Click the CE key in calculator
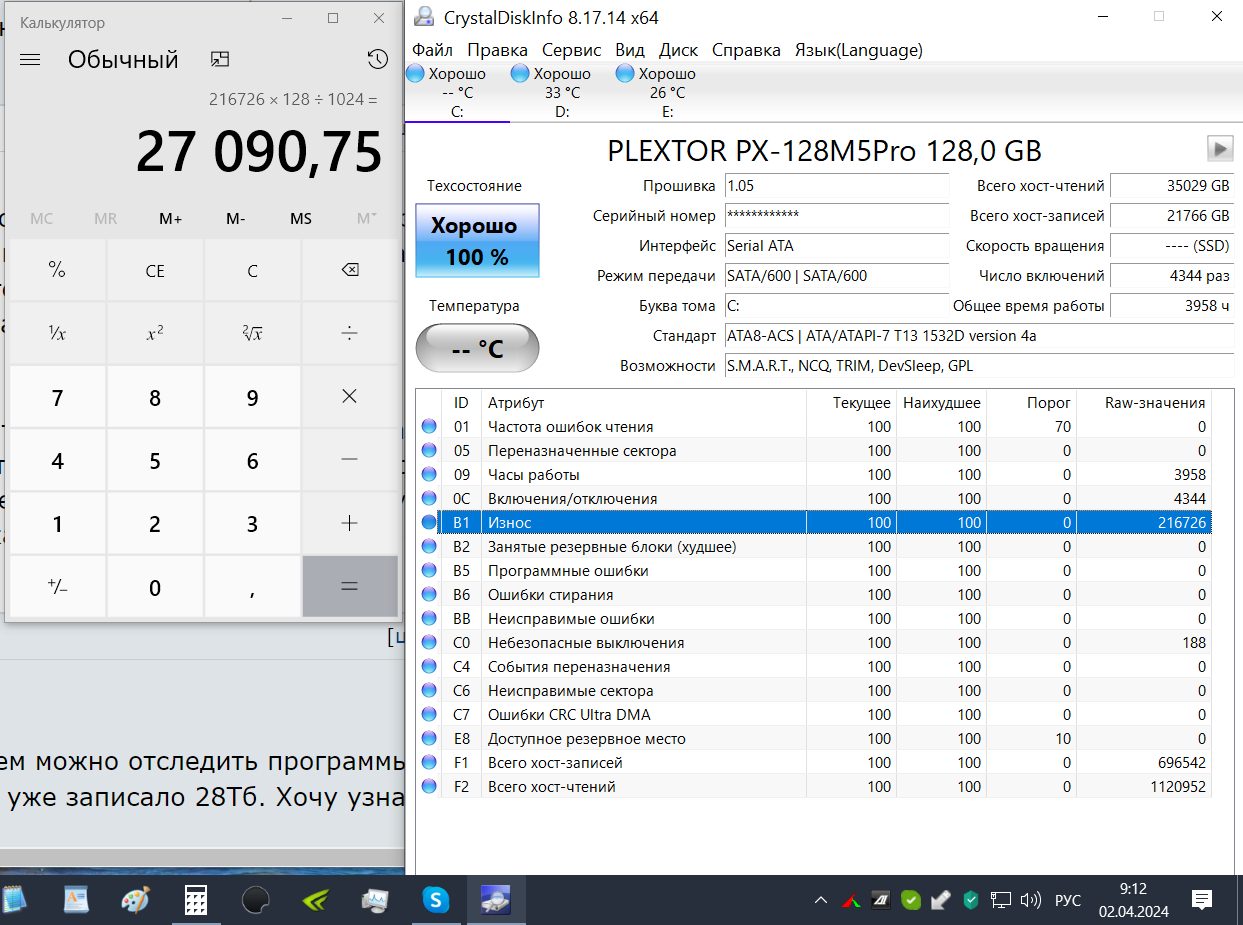This screenshot has width=1243, height=925. 154,270
